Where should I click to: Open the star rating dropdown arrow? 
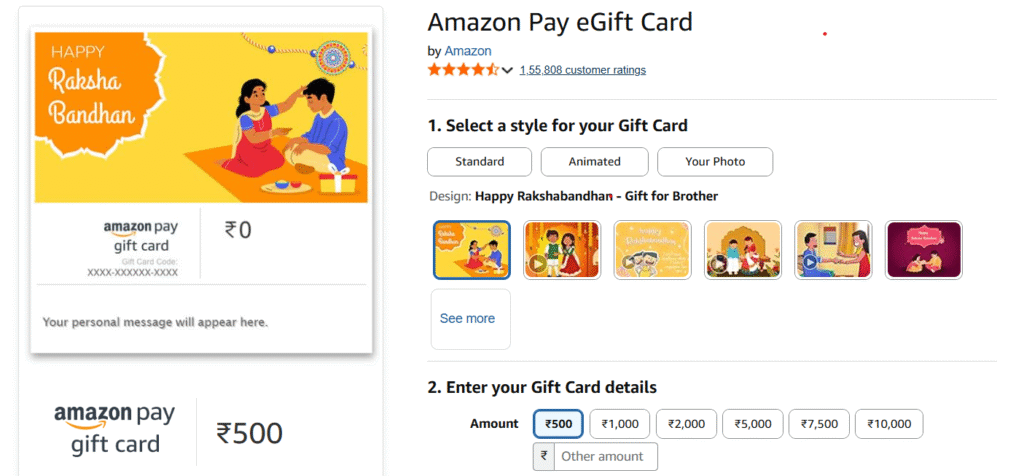[x=507, y=70]
